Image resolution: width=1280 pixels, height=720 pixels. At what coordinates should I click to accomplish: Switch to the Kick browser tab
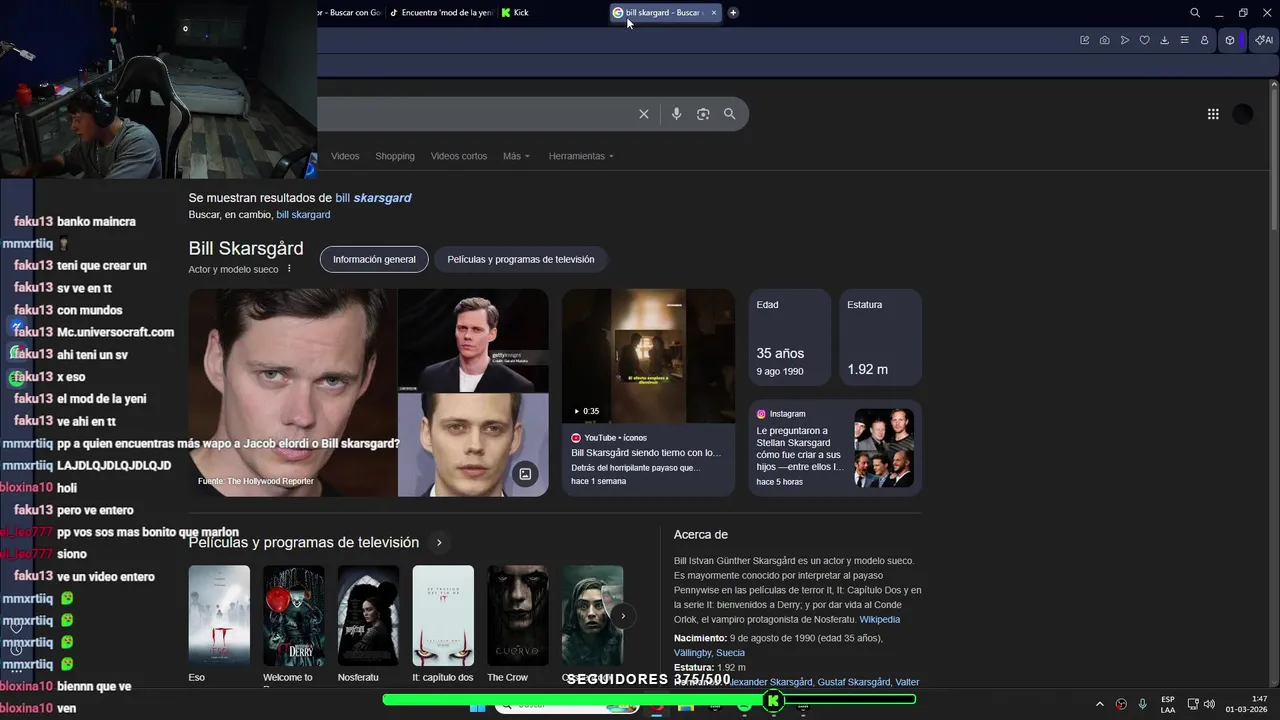[521, 13]
